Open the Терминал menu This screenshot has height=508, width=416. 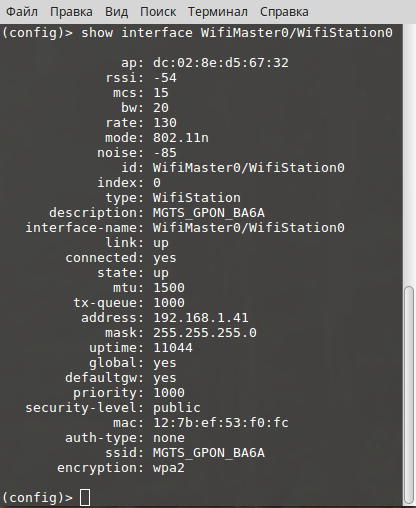[218, 12]
